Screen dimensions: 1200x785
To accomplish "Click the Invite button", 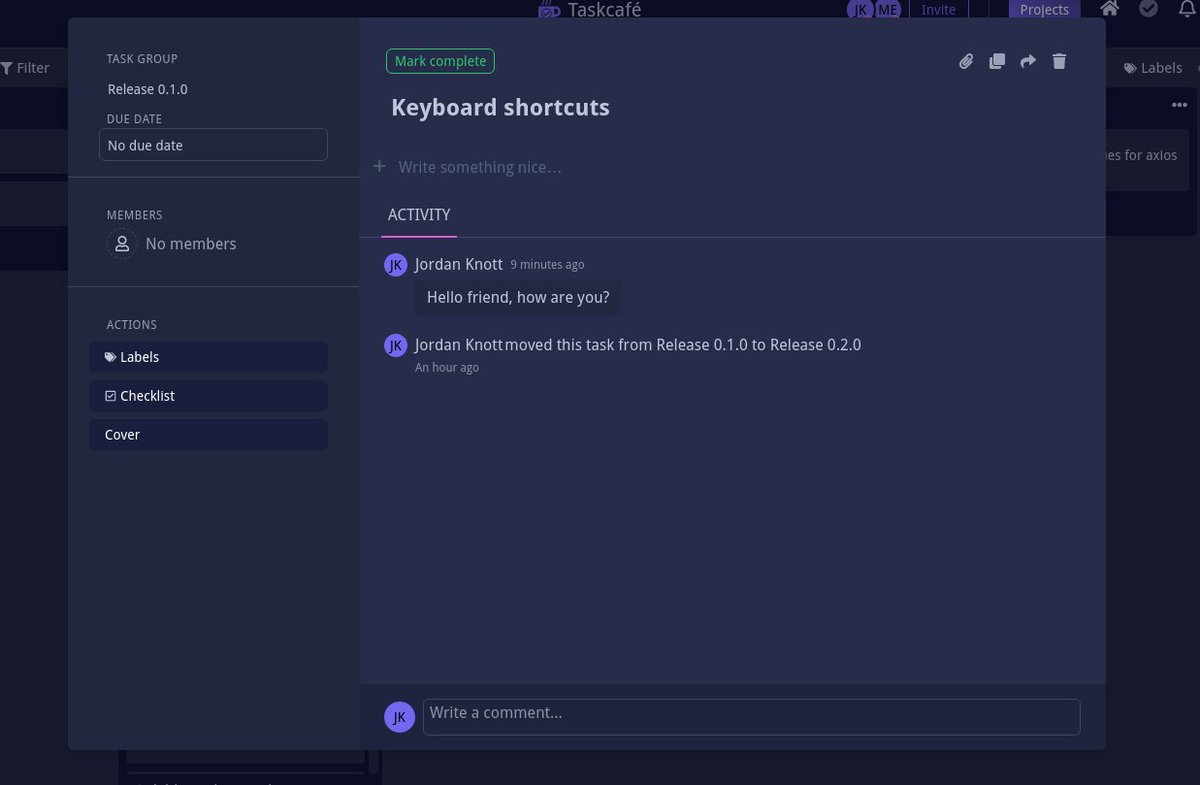I will (938, 9).
